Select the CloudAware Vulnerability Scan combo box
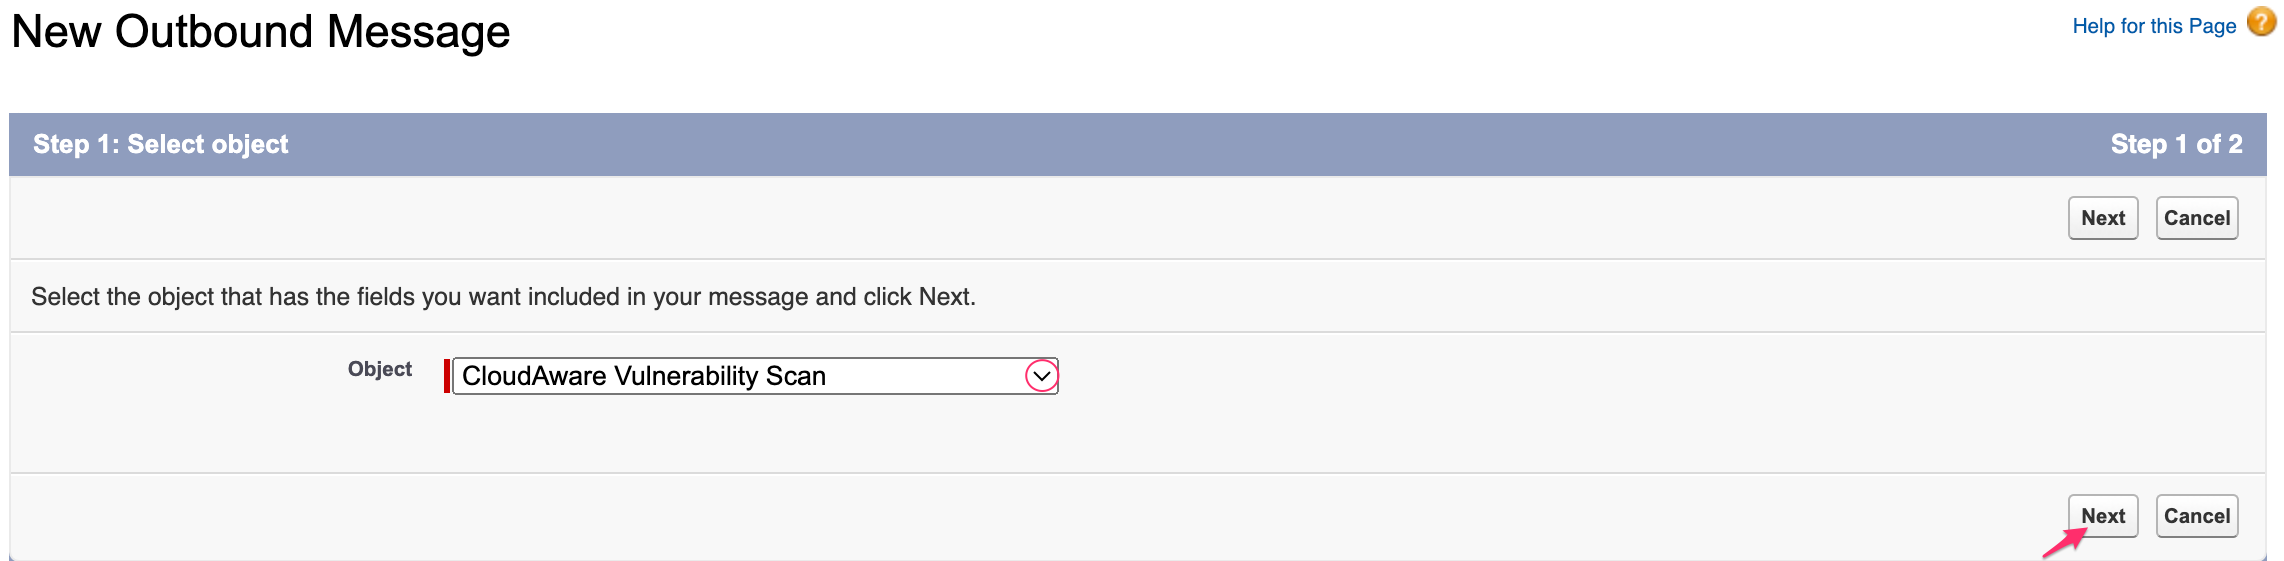Screen dimensions: 2284x561 (x=740, y=376)
